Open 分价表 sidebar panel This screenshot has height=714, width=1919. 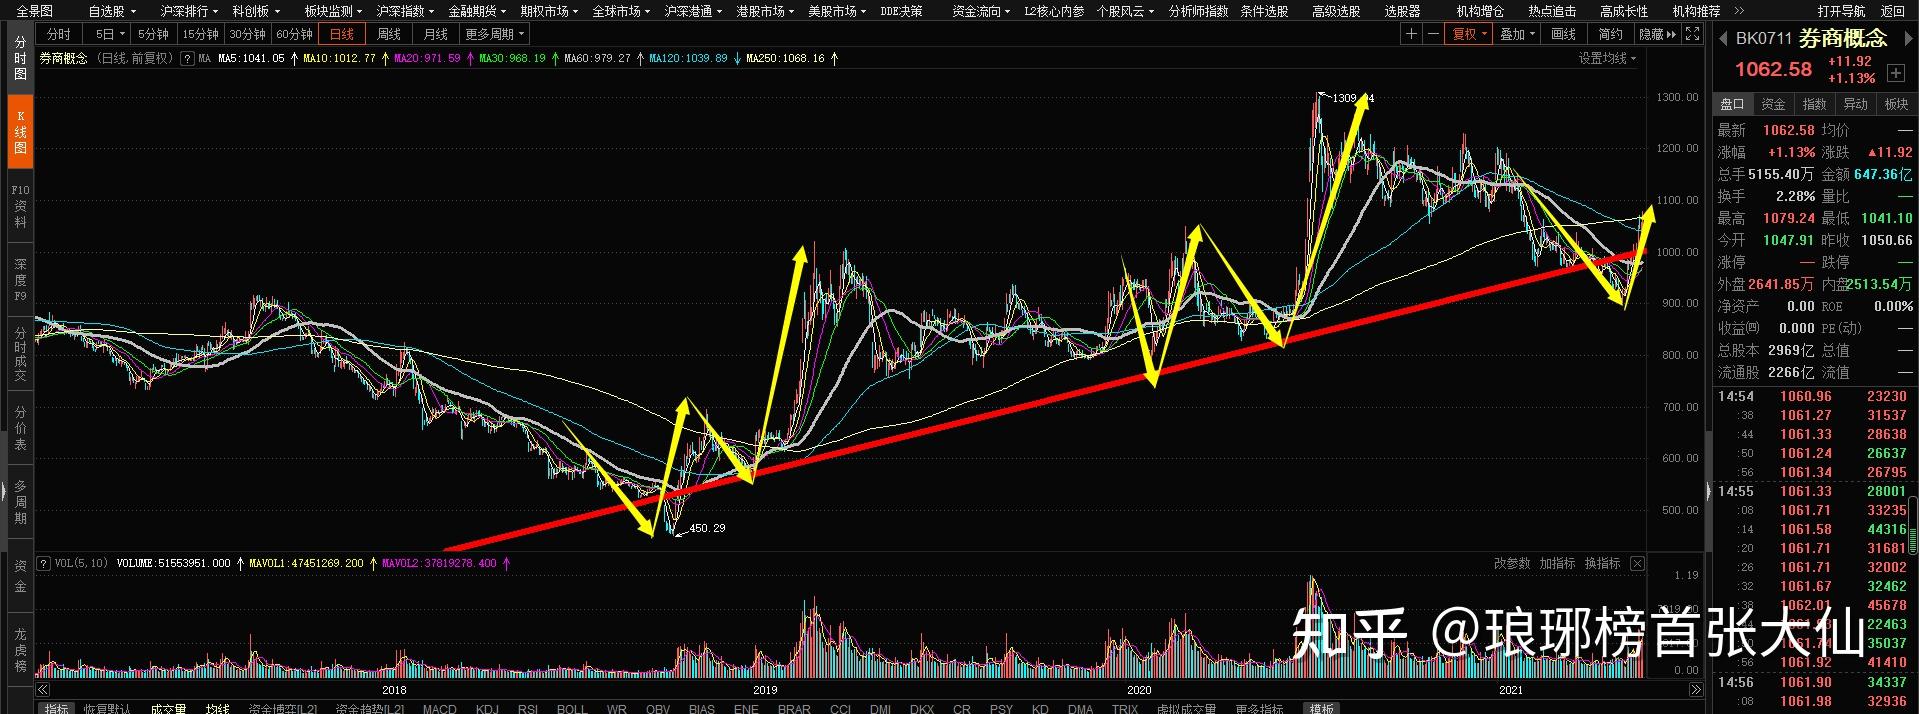click(x=20, y=427)
